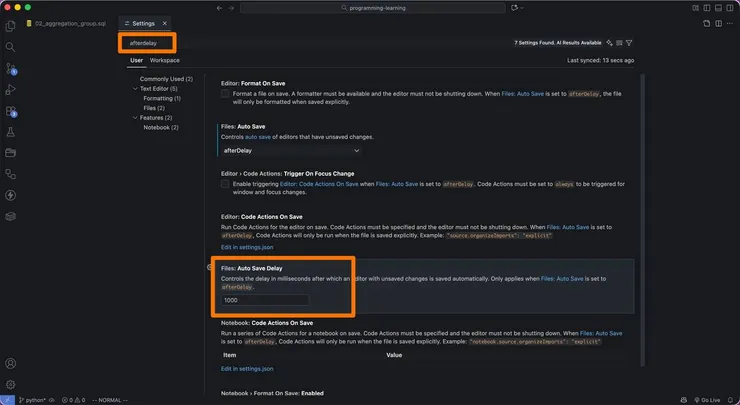Select the User settings scope tab
Viewport: 740px width, 405px height.
point(136,60)
